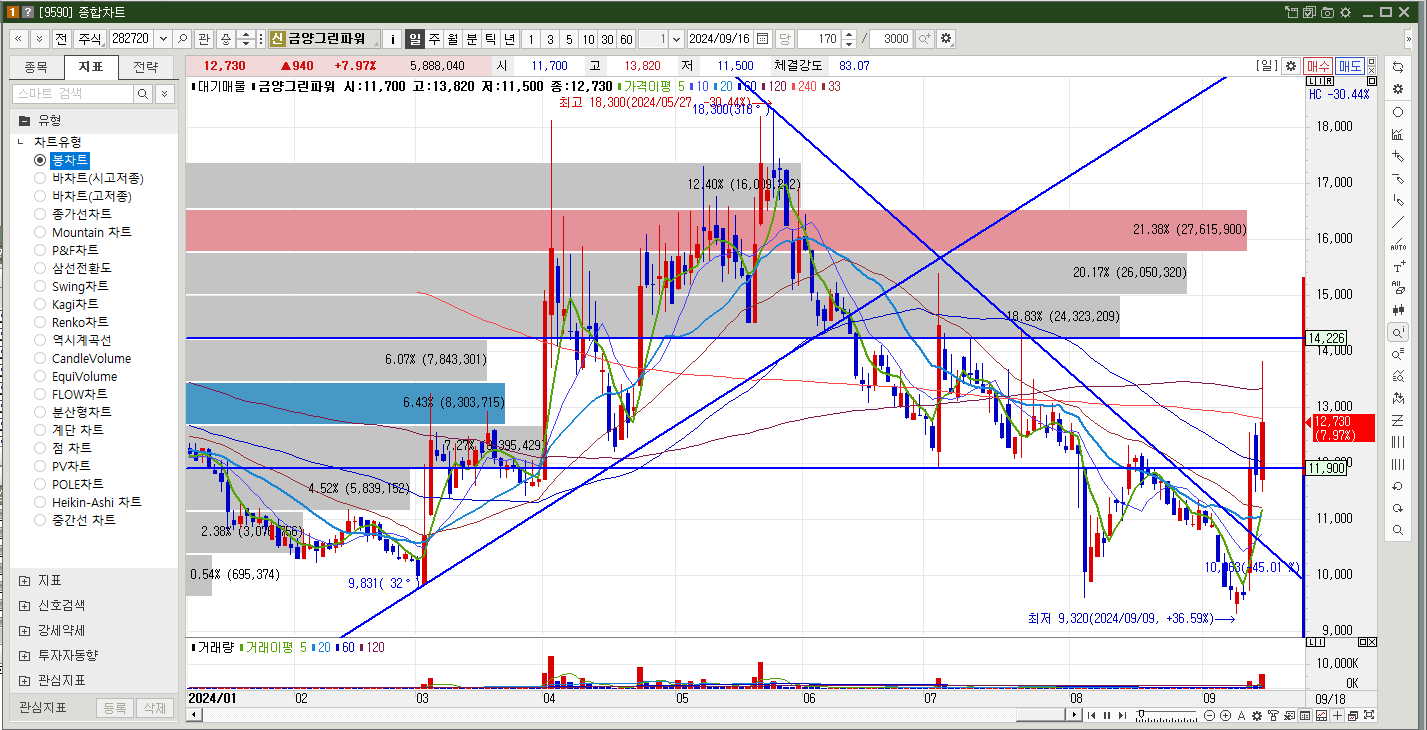Click the blue 매도 sell button
The height and width of the screenshot is (730, 1427).
[1350, 65]
